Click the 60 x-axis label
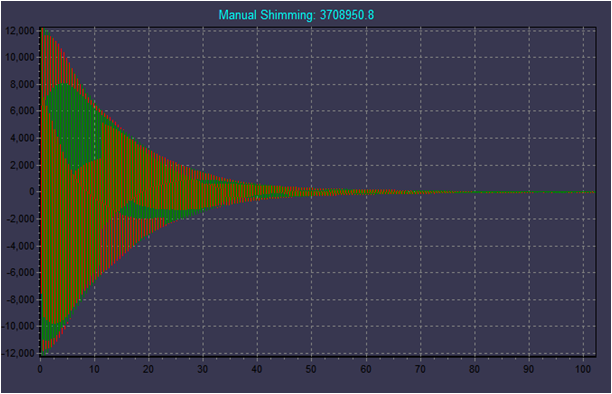 [x=366, y=369]
